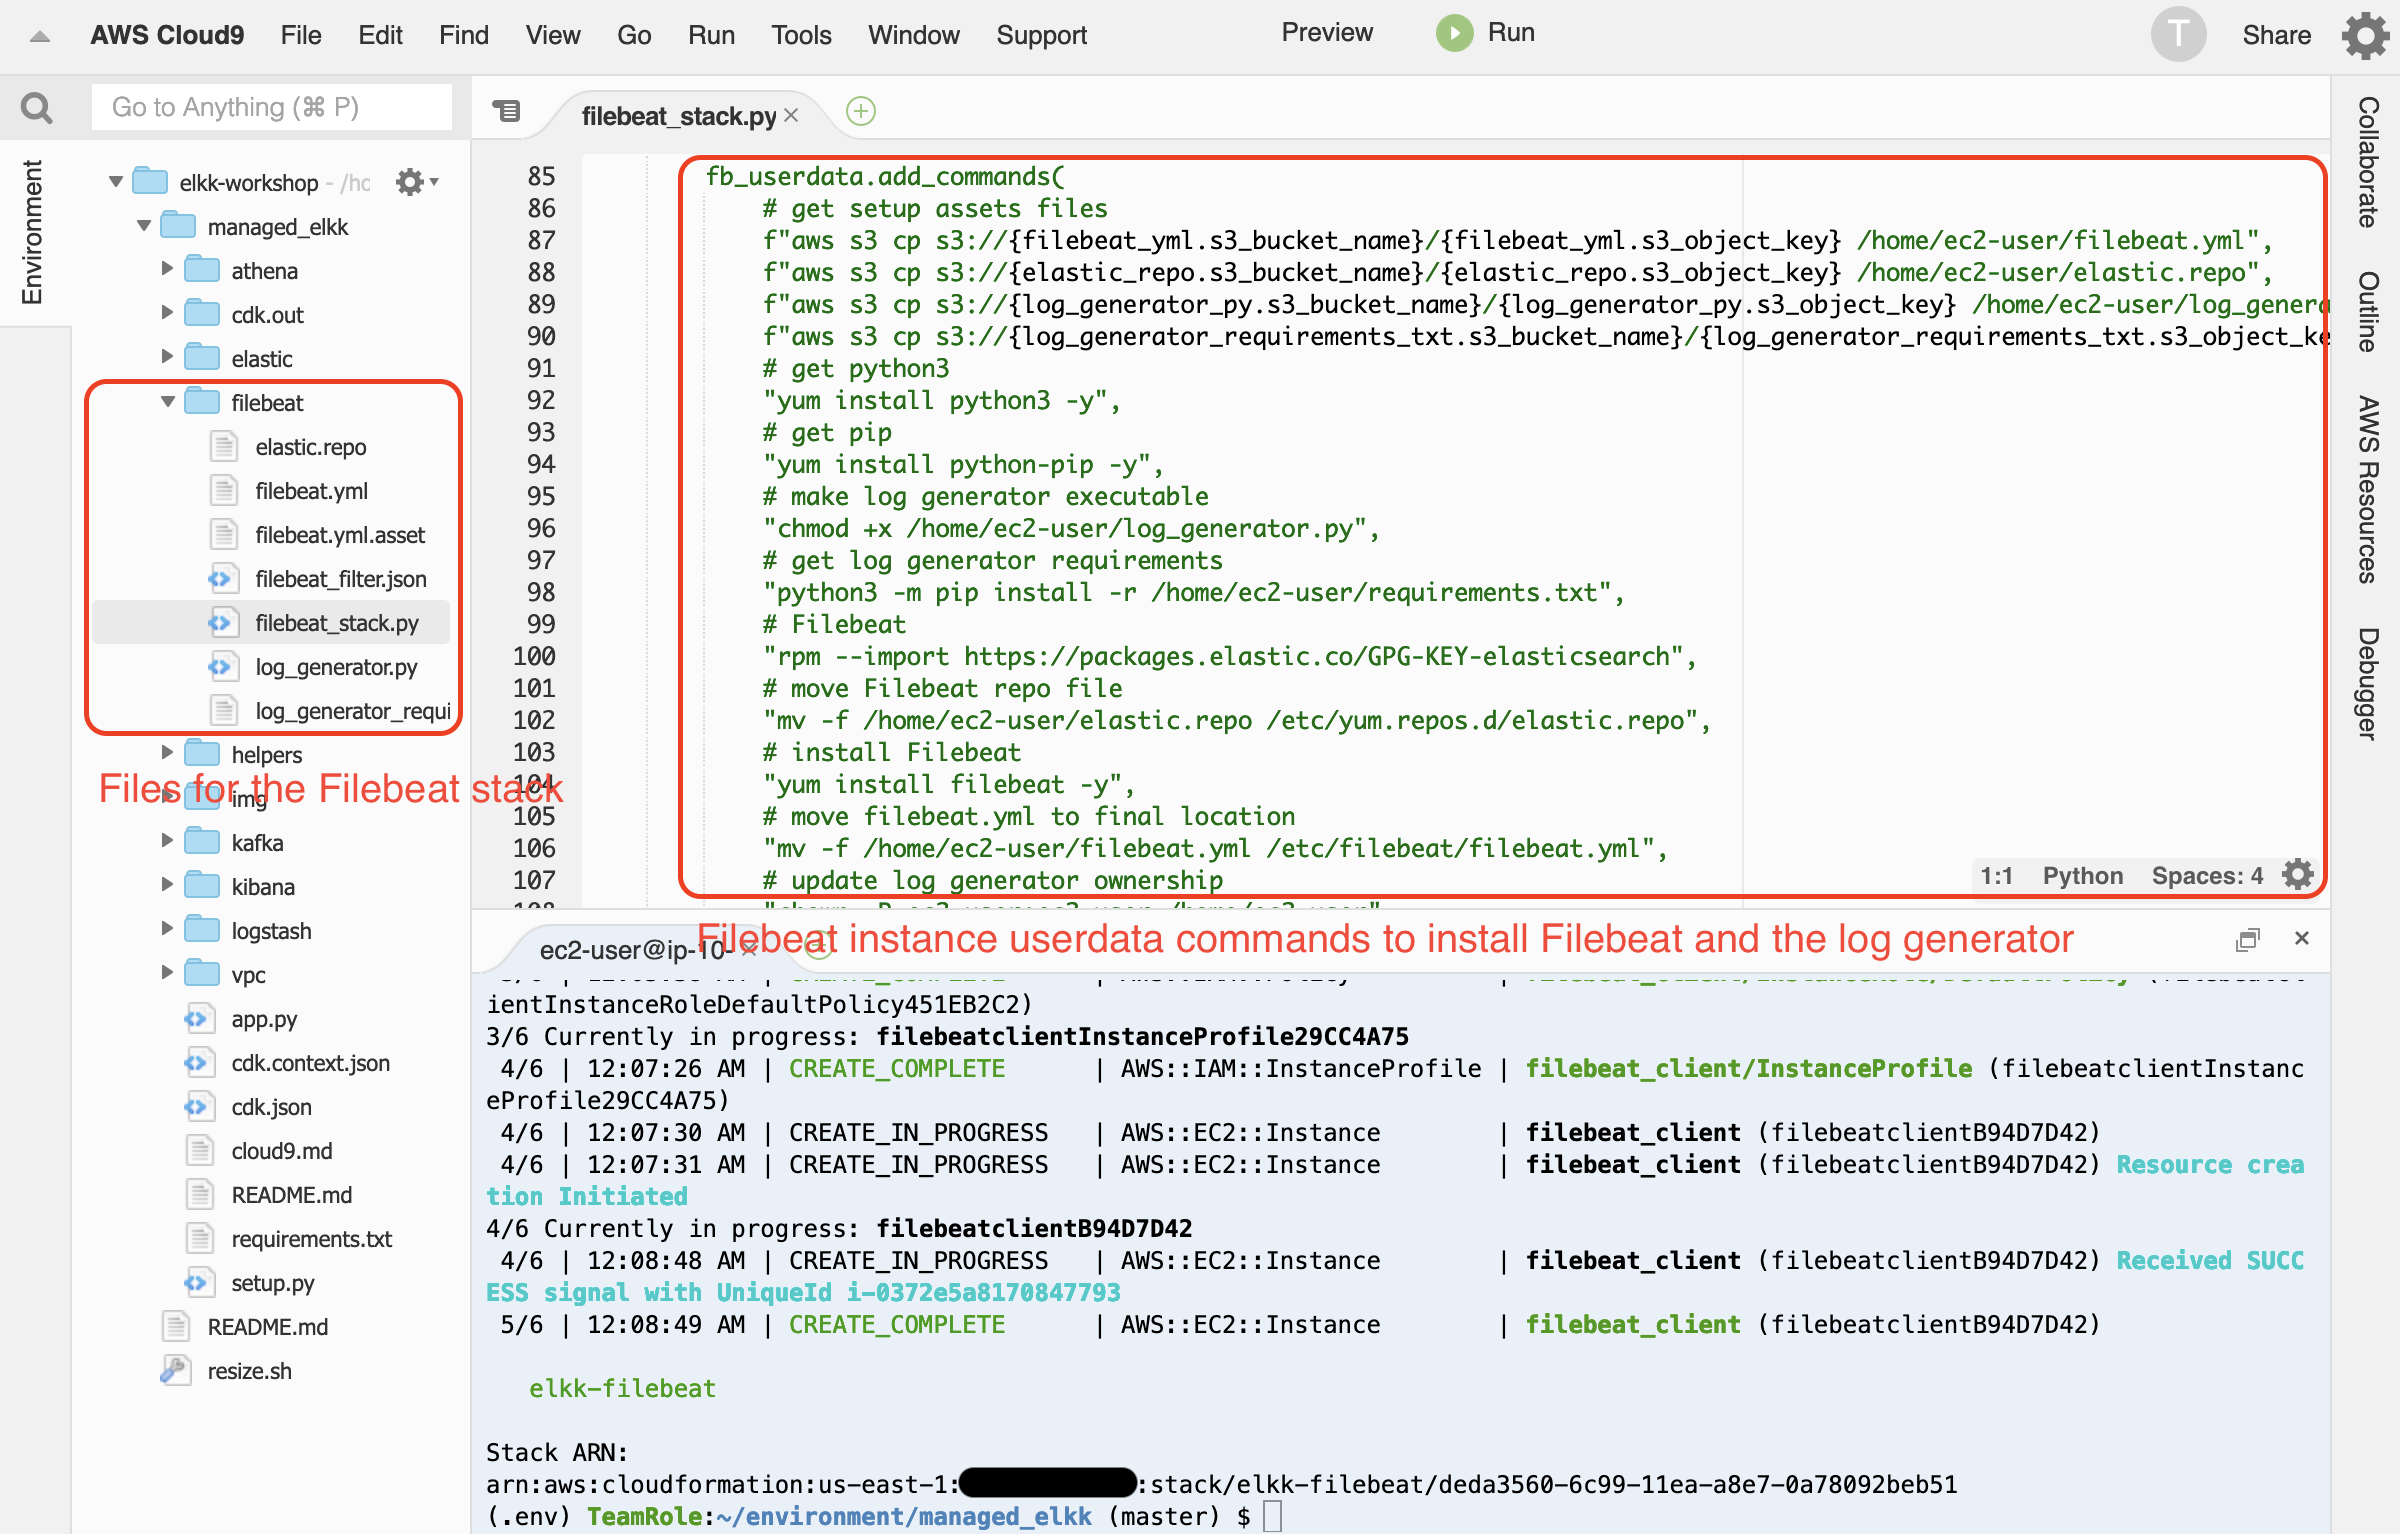Open requirements.txt file icon
This screenshot has width=2400, height=1534.
(x=200, y=1239)
